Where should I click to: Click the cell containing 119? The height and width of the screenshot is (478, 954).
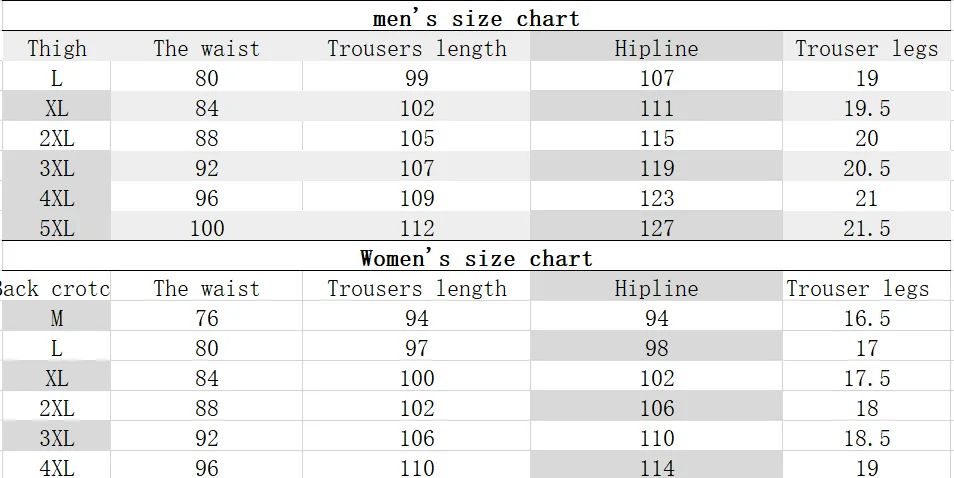pos(656,168)
